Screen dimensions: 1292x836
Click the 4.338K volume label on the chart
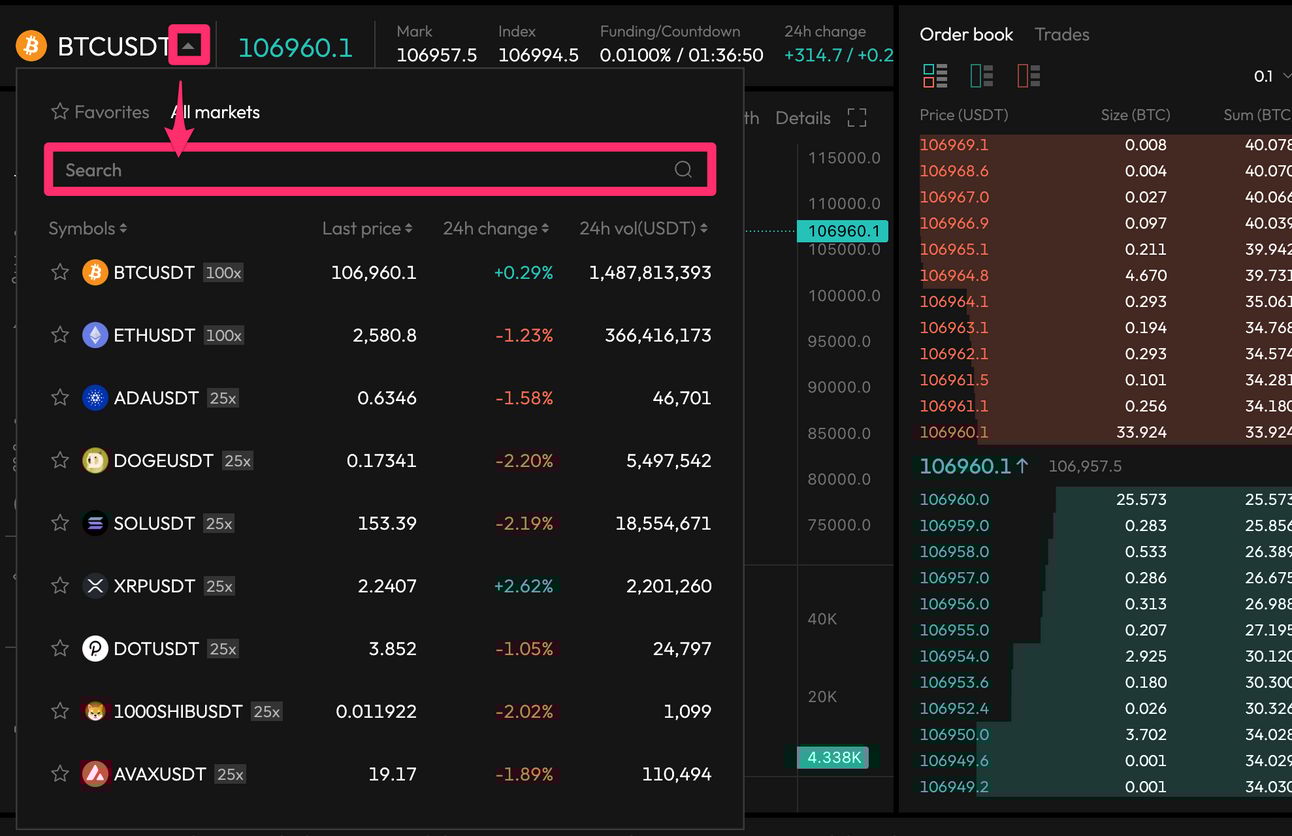point(834,757)
